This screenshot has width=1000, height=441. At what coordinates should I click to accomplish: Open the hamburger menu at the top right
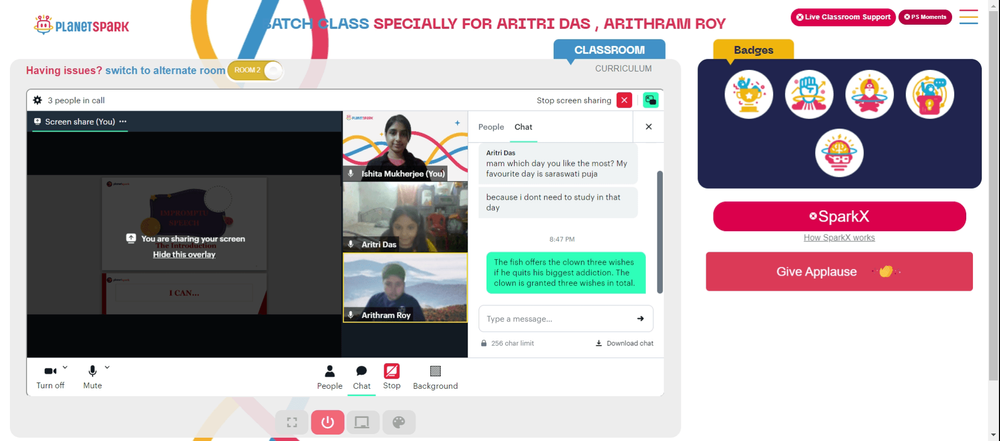click(x=968, y=17)
